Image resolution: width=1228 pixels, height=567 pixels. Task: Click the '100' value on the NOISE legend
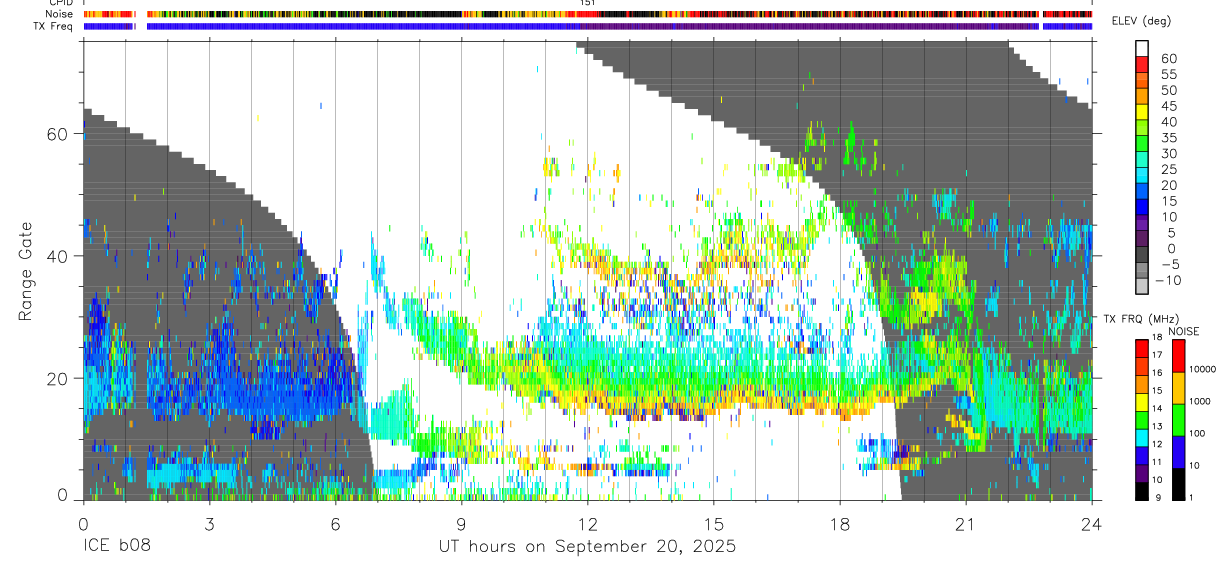[1199, 433]
